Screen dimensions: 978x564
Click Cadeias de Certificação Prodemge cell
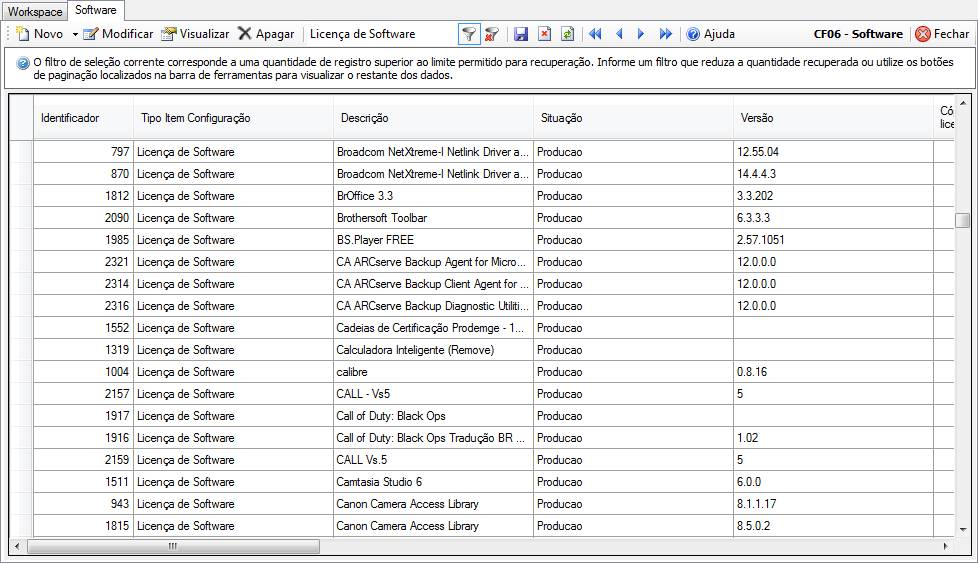pos(433,328)
